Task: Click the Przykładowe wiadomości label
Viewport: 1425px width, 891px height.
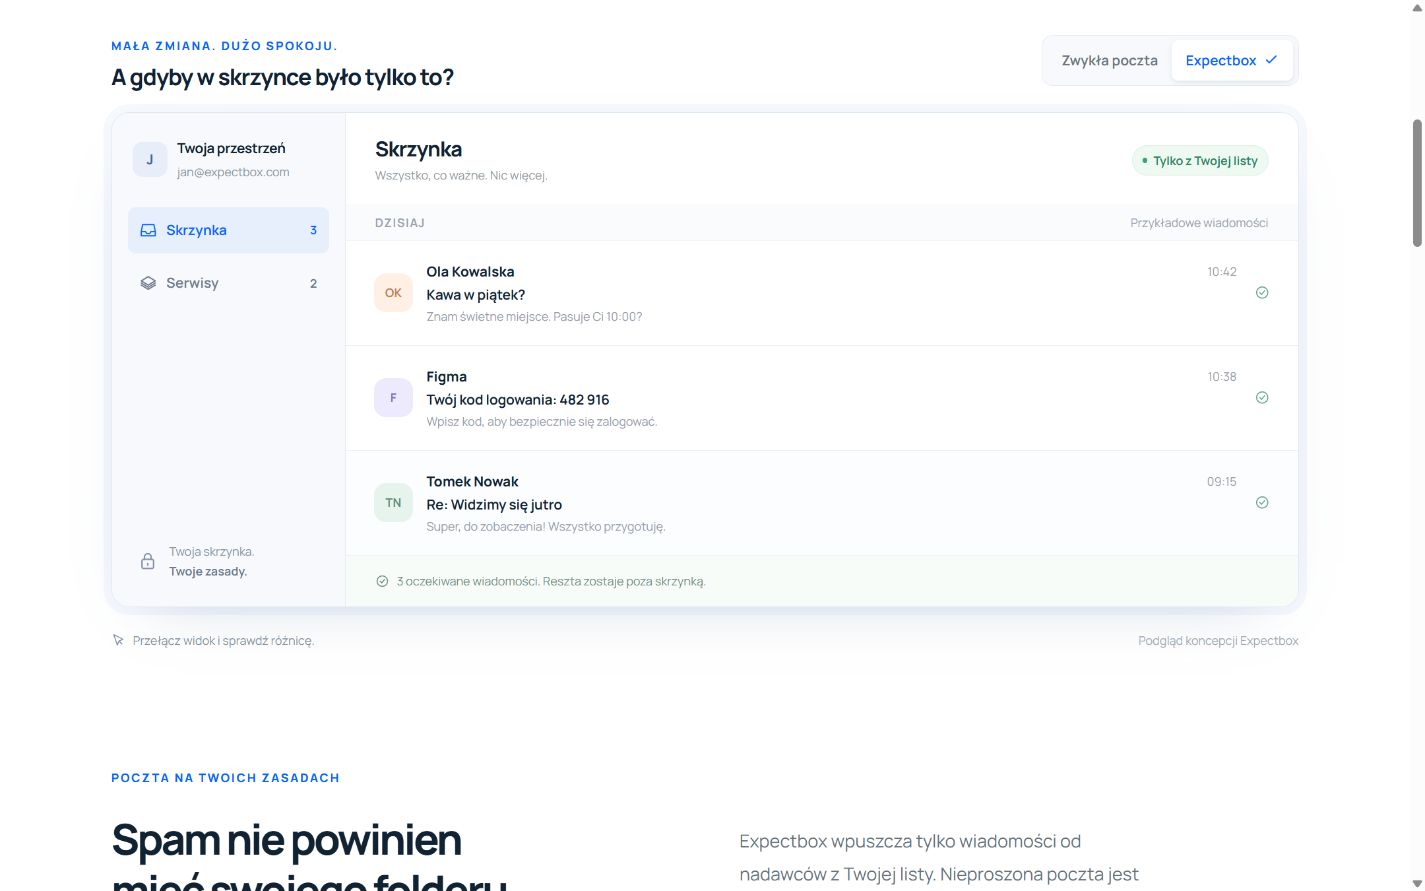Action: click(x=1199, y=223)
